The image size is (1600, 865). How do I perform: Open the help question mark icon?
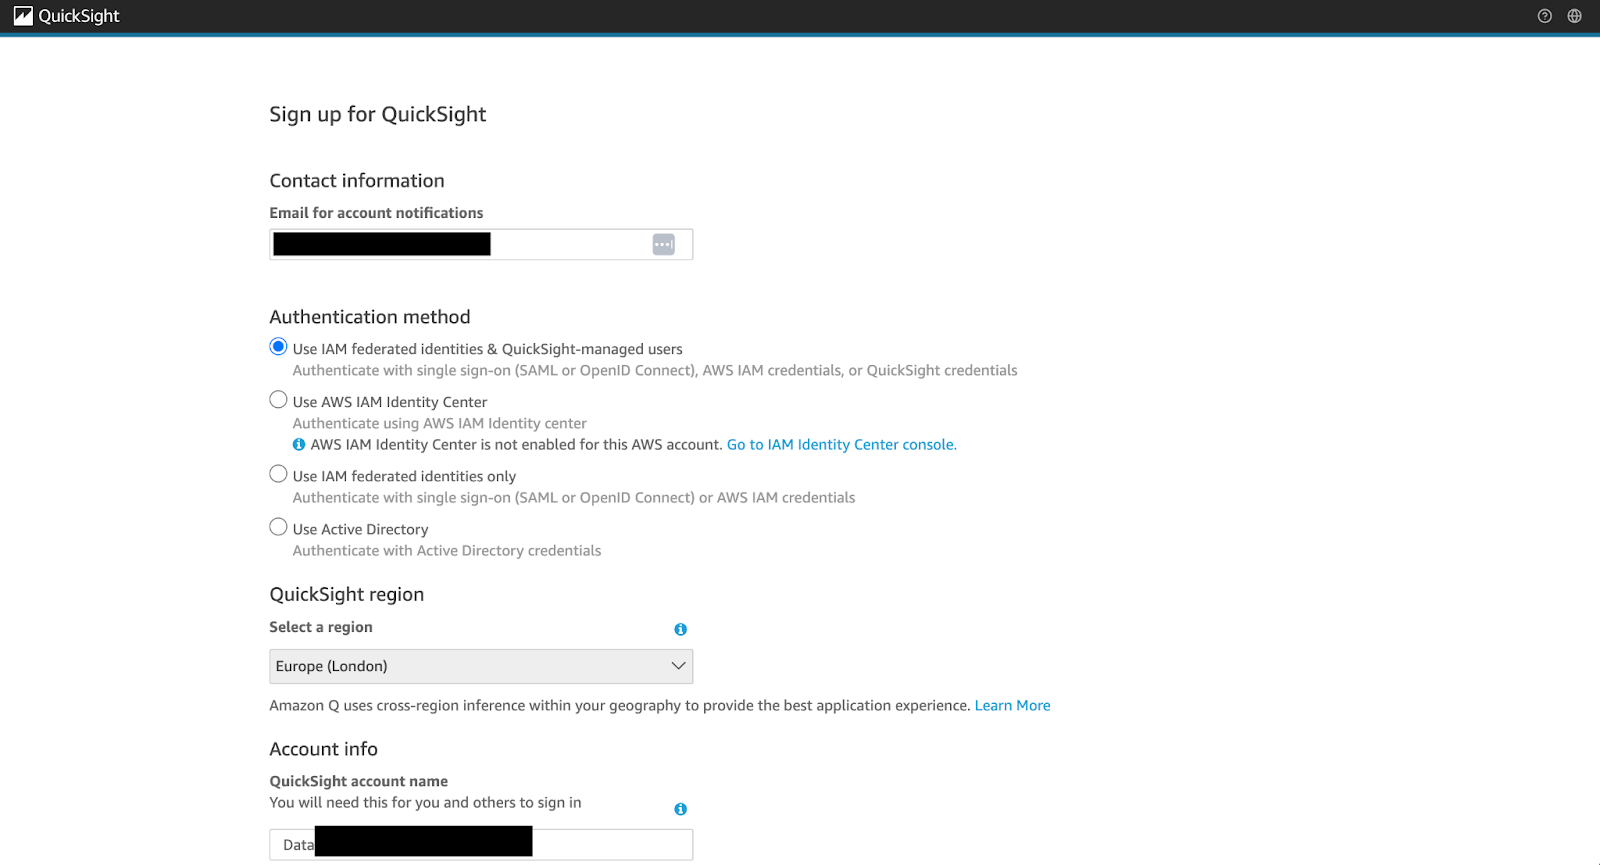1545,16
